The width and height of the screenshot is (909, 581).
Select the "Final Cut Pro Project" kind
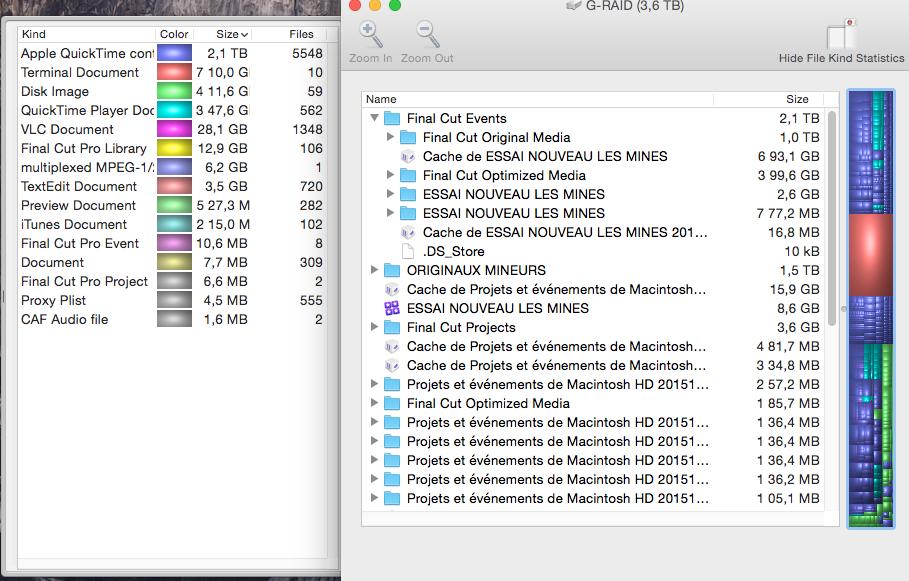click(85, 282)
